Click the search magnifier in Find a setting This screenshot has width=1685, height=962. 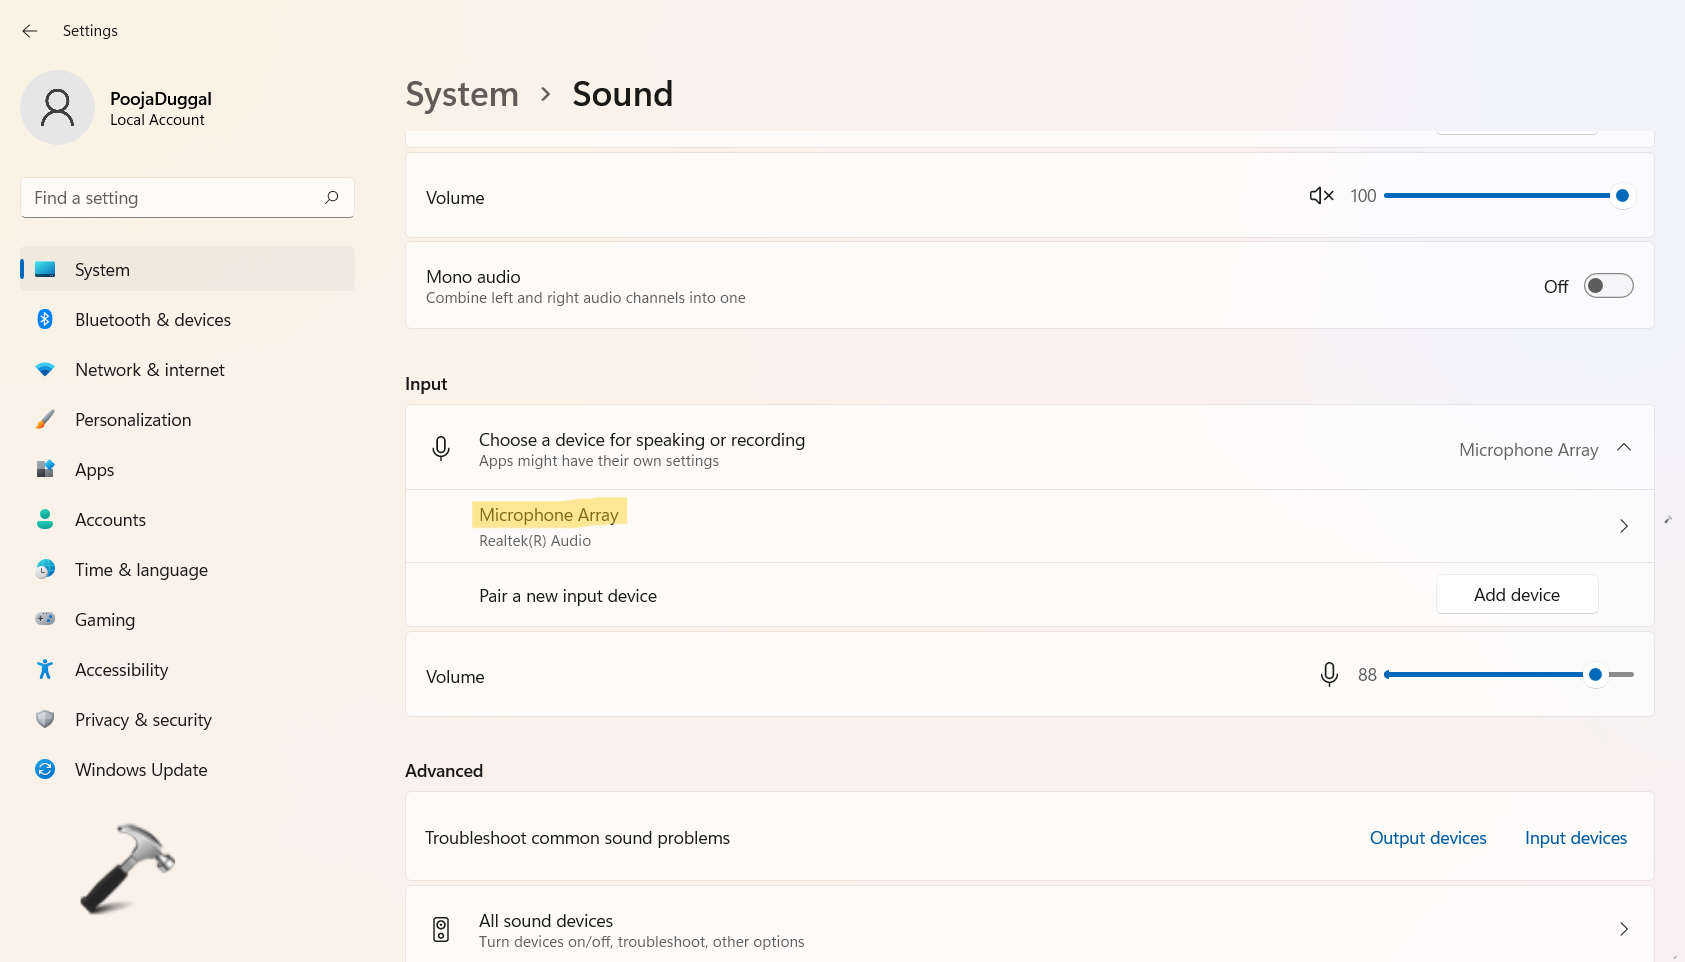click(x=332, y=198)
